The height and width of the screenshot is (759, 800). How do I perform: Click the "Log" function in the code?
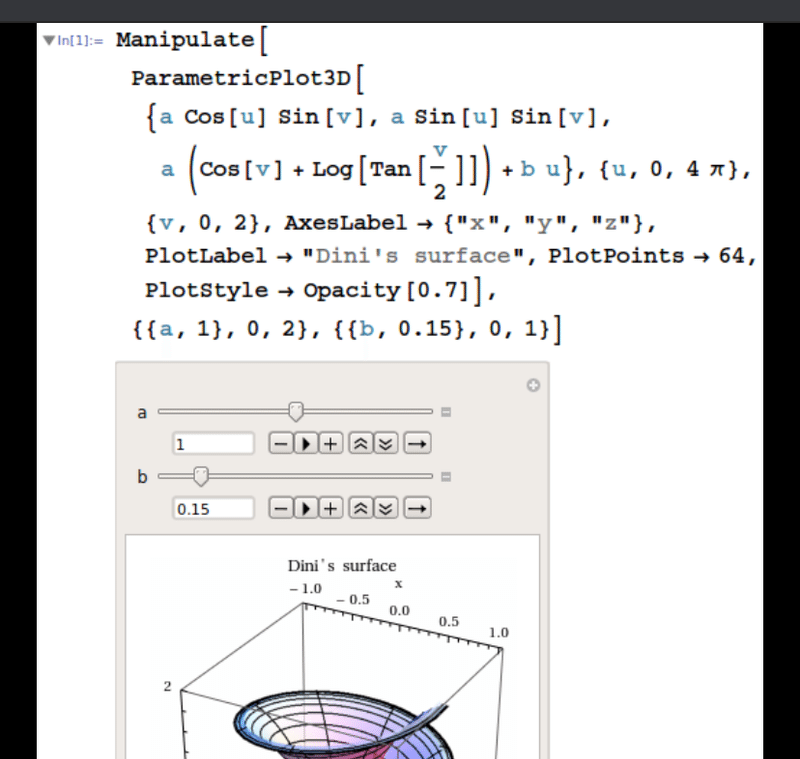pyautogui.click(x=332, y=169)
